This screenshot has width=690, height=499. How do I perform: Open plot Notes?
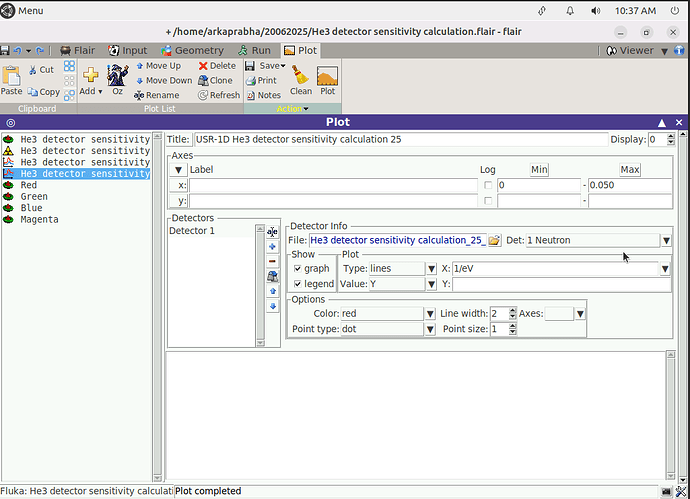coord(263,95)
